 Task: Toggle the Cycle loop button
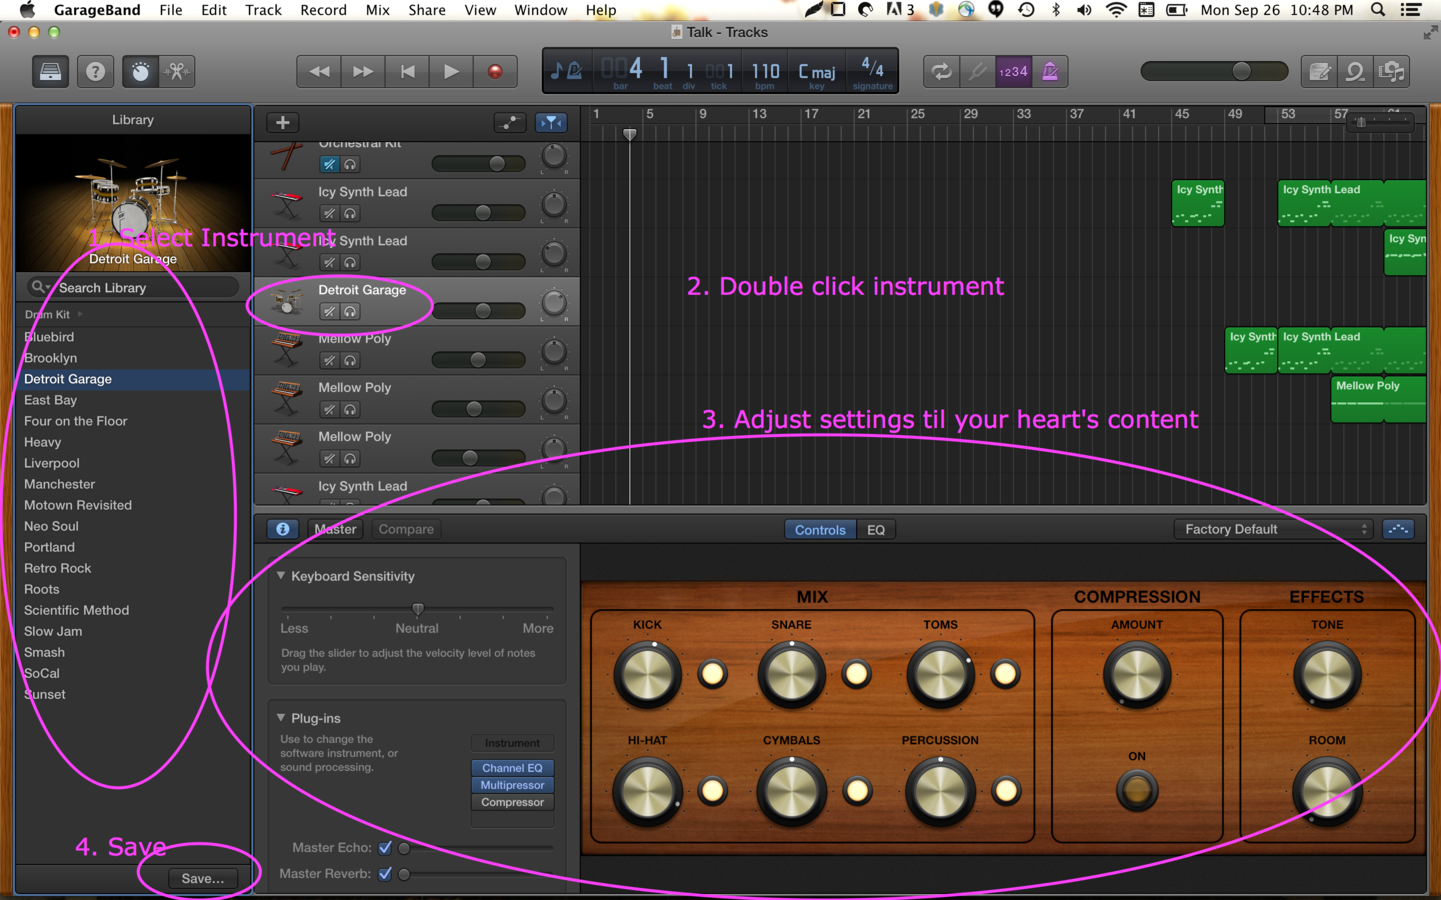(x=941, y=72)
